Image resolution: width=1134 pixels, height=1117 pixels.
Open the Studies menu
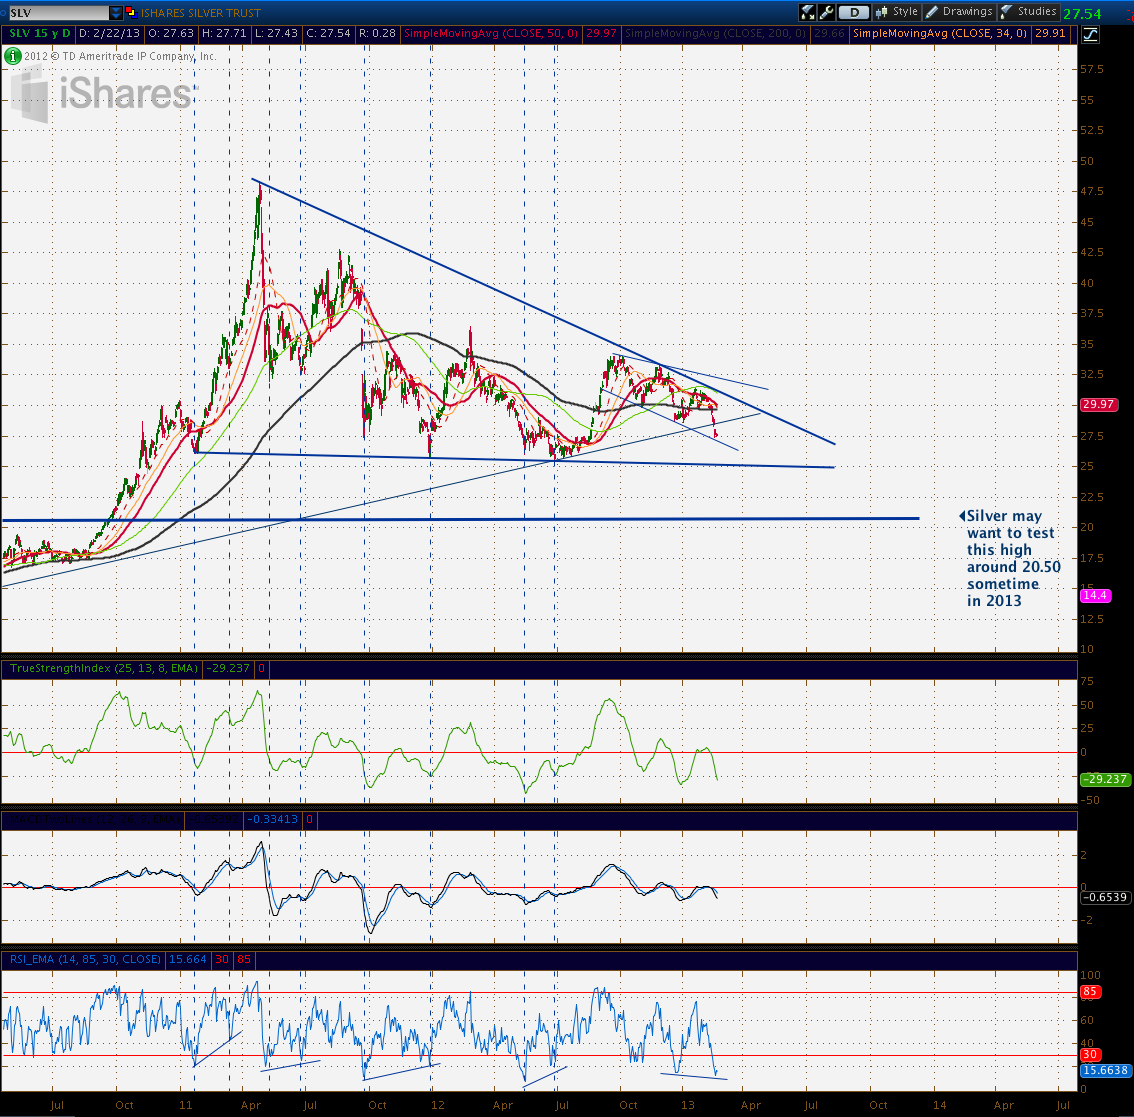[1028, 12]
